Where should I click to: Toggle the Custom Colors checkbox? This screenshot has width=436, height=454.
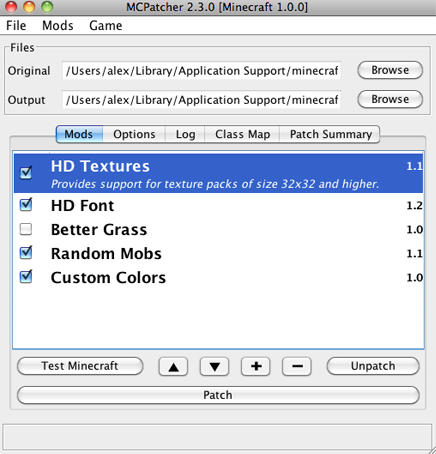pyautogui.click(x=26, y=277)
